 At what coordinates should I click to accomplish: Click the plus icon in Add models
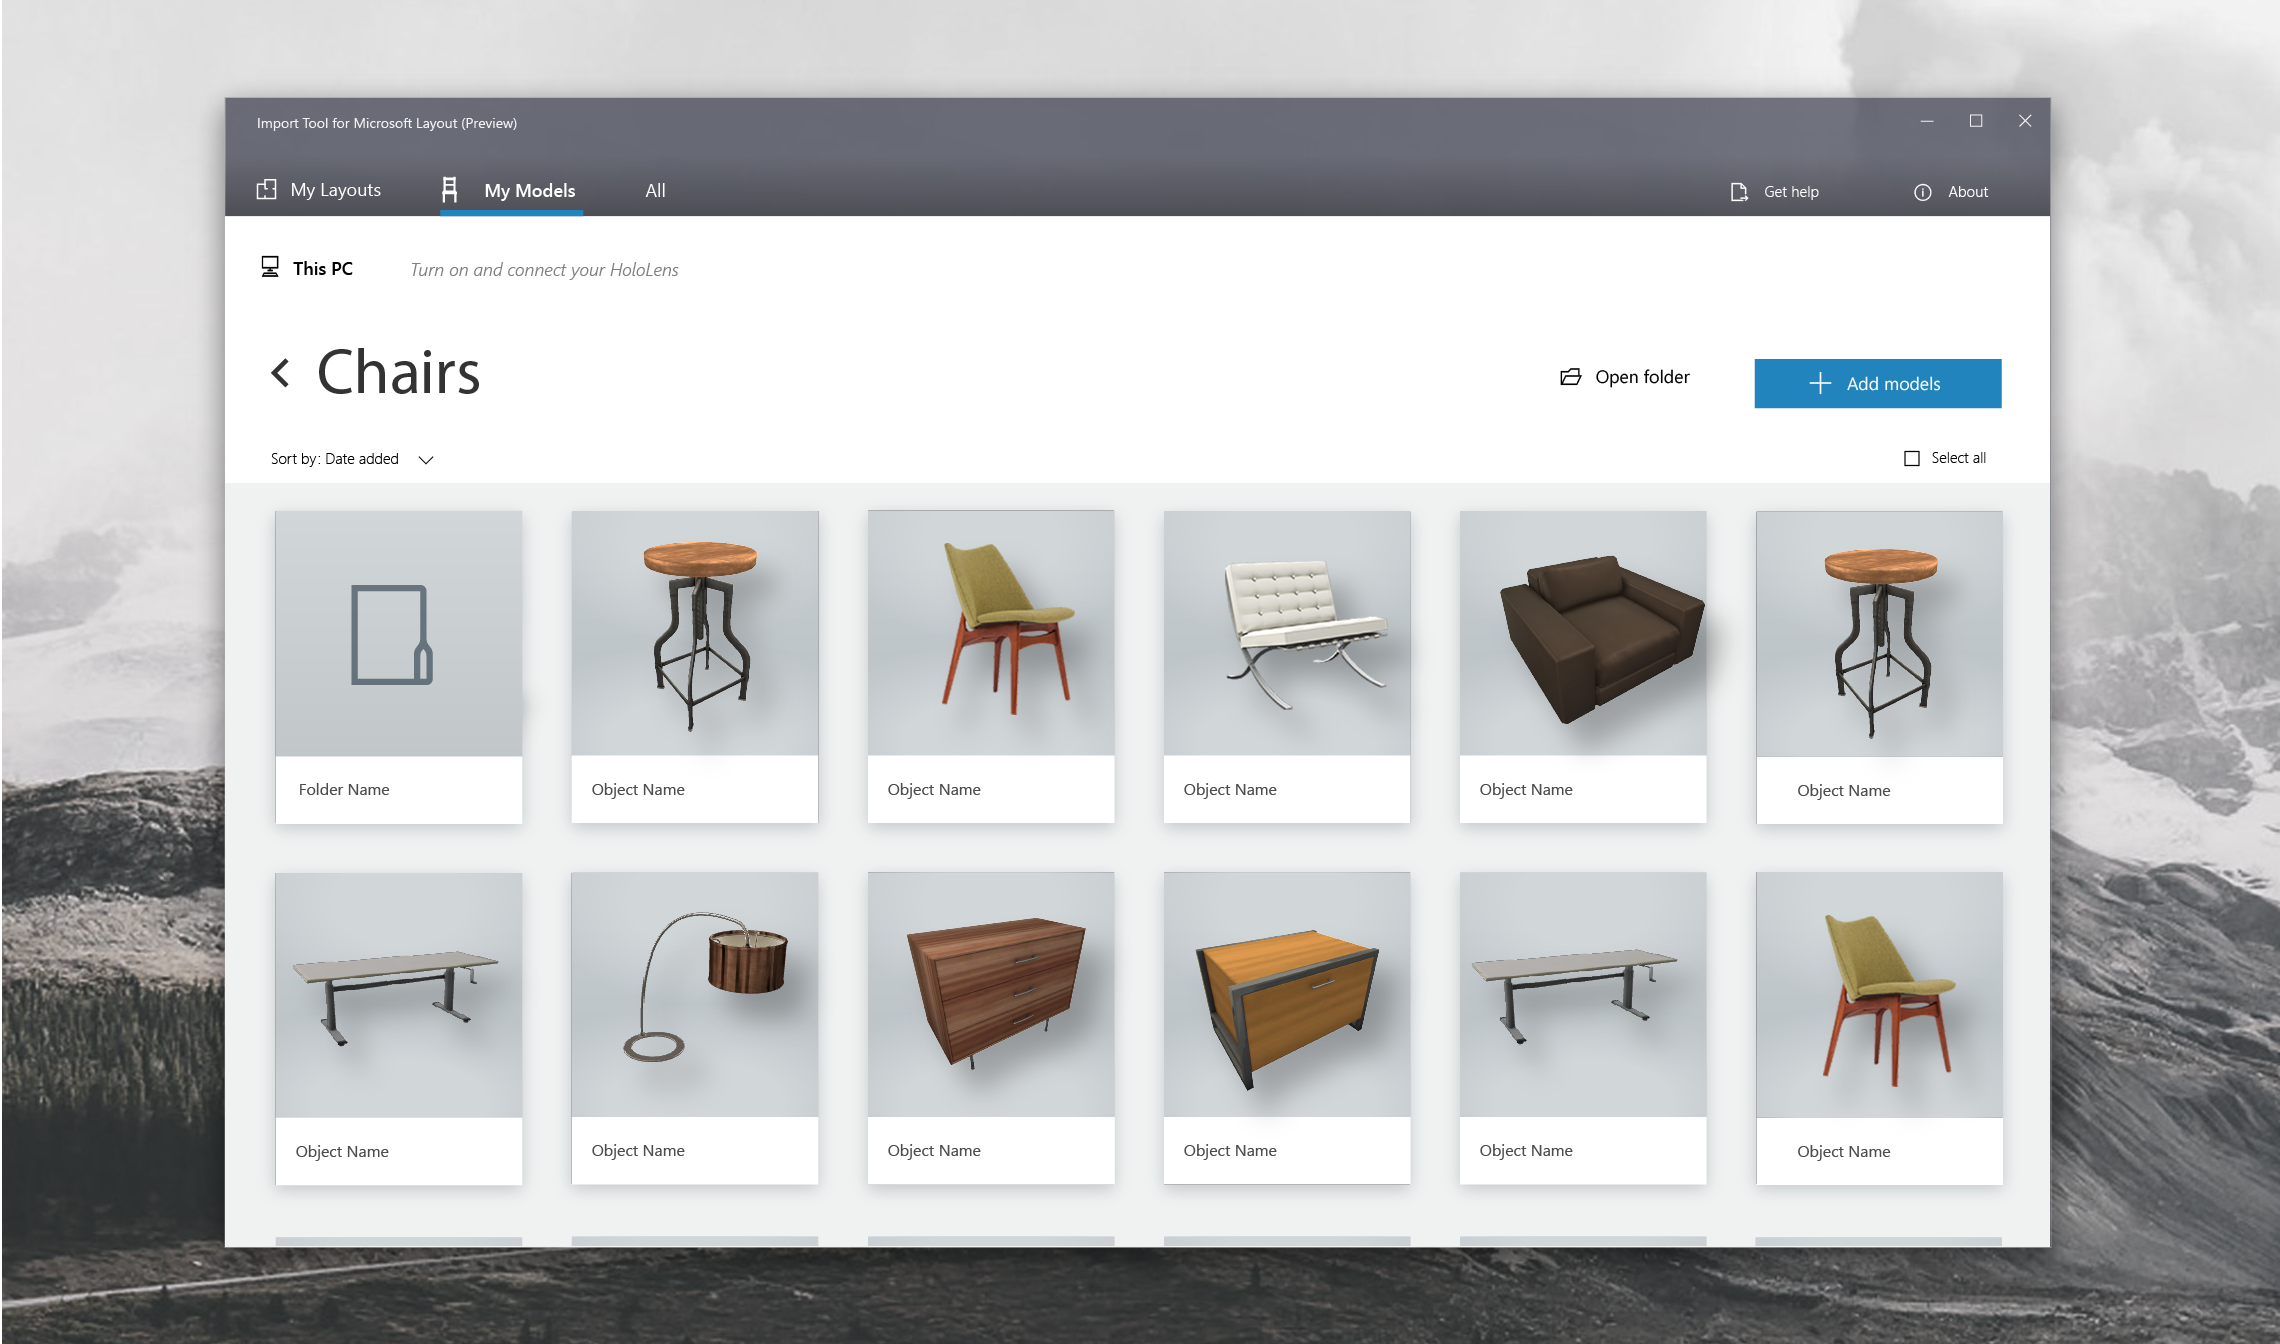point(1820,383)
